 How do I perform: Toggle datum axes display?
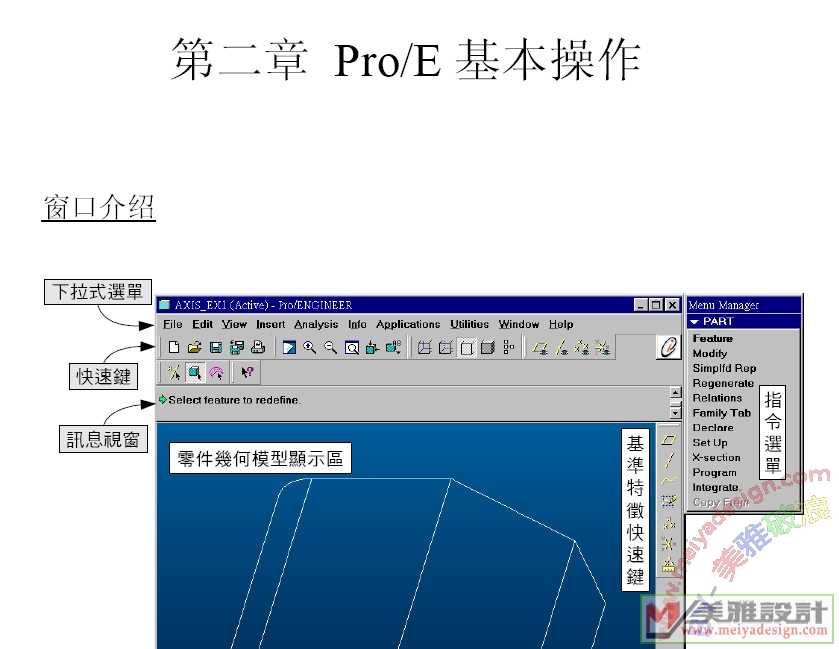click(x=561, y=348)
